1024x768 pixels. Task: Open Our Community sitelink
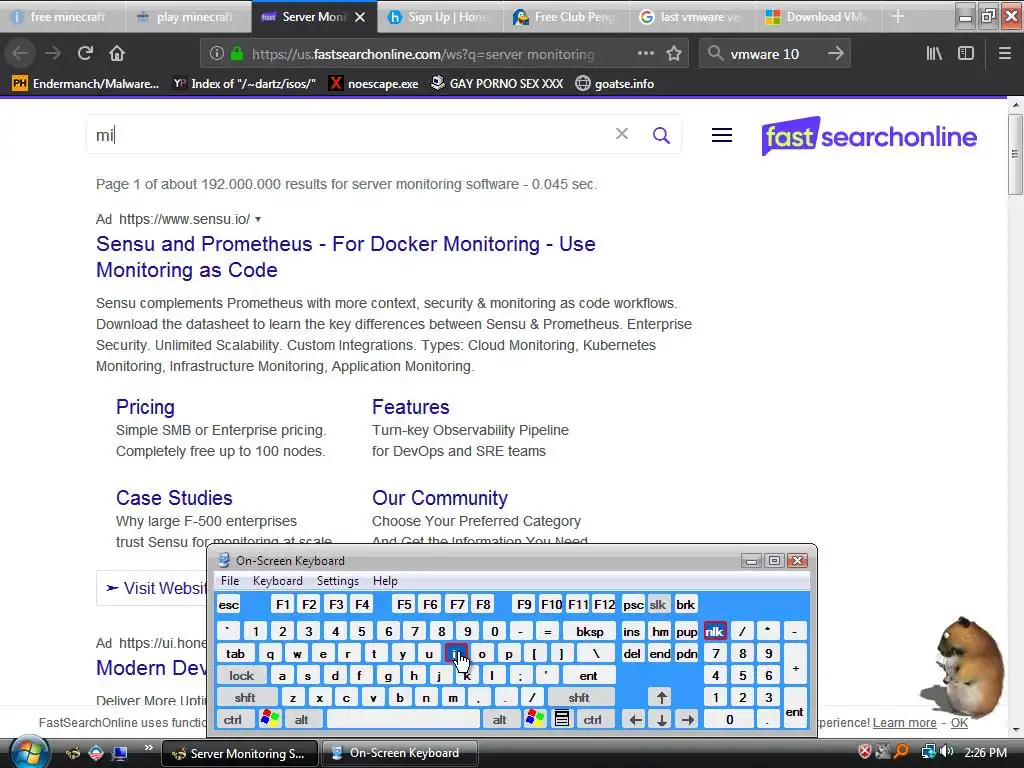440,498
